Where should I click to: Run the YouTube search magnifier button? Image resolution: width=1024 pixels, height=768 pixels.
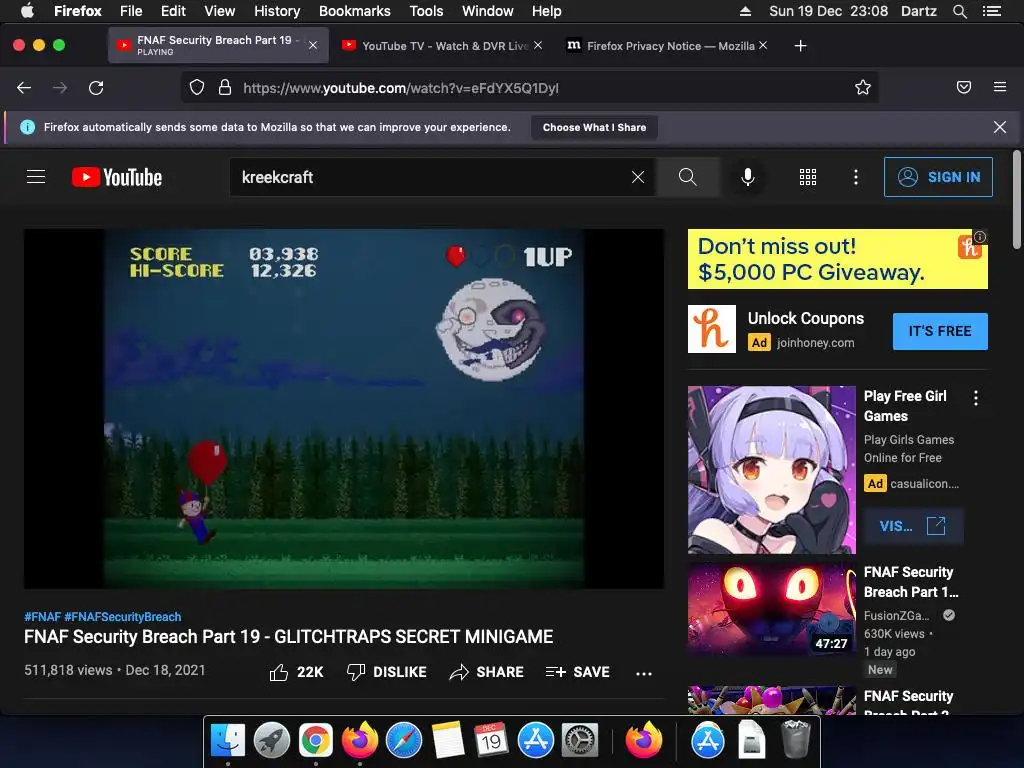[688, 177]
